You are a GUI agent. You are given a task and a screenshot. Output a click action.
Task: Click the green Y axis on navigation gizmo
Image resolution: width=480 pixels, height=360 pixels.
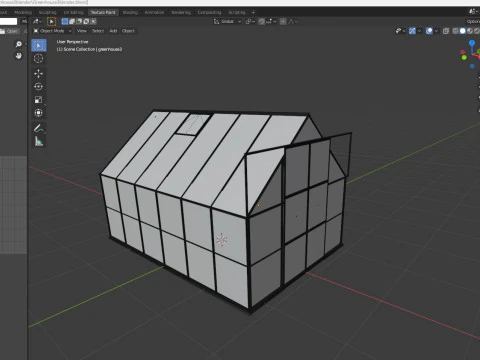tap(464, 58)
